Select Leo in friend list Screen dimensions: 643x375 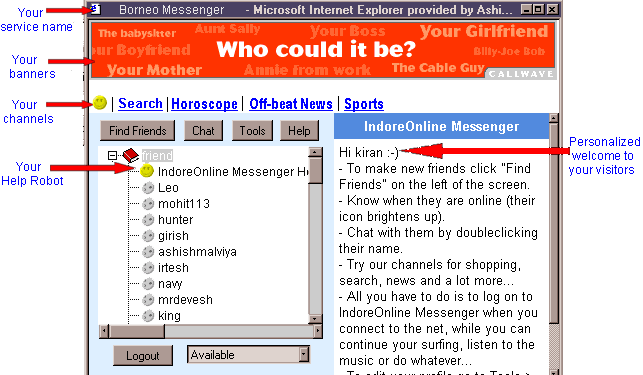168,188
